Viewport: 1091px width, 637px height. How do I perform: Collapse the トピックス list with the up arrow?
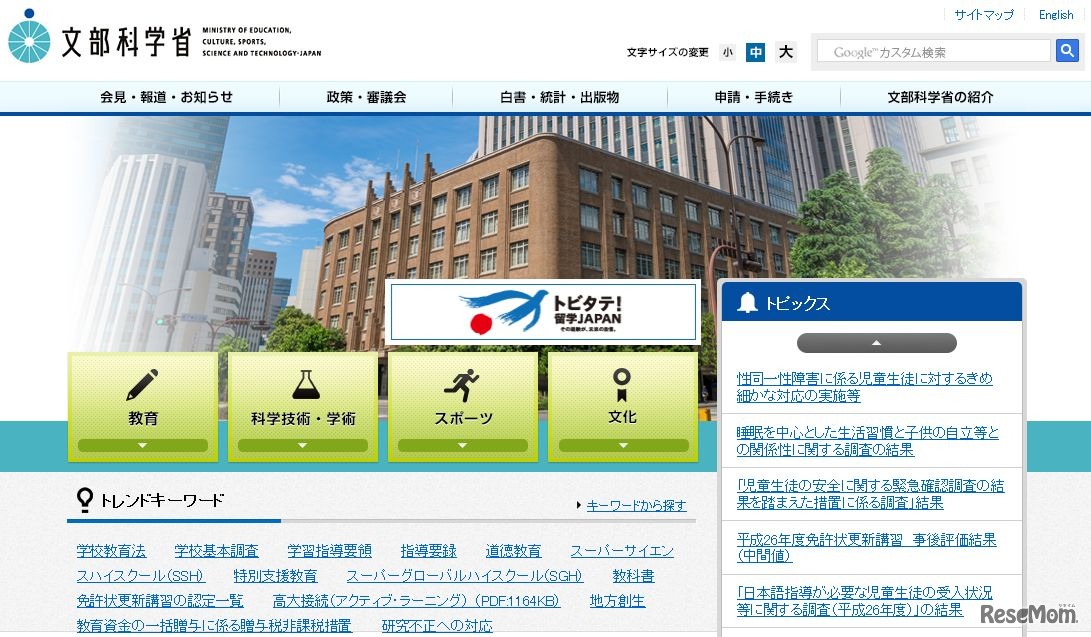[874, 342]
